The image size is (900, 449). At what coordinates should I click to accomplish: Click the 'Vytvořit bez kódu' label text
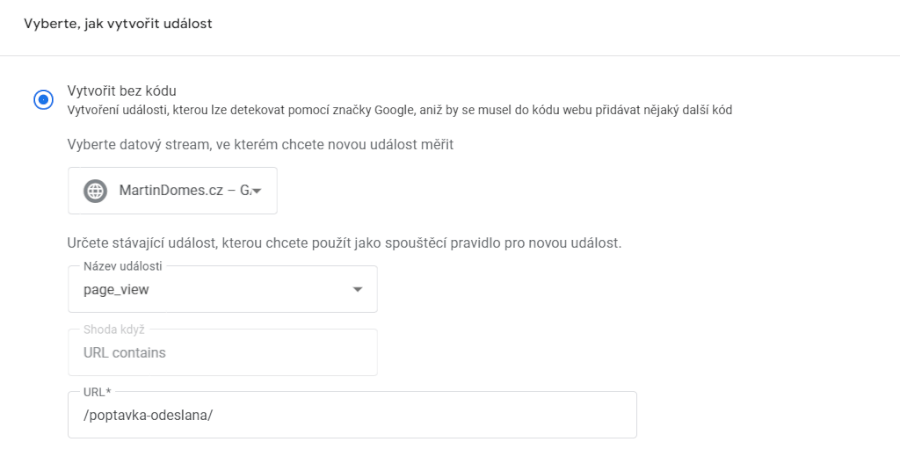click(x=122, y=91)
